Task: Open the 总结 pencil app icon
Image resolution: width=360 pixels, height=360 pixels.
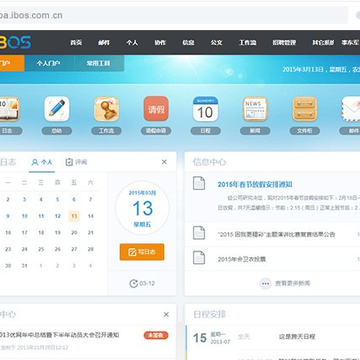Action: pos(57,109)
